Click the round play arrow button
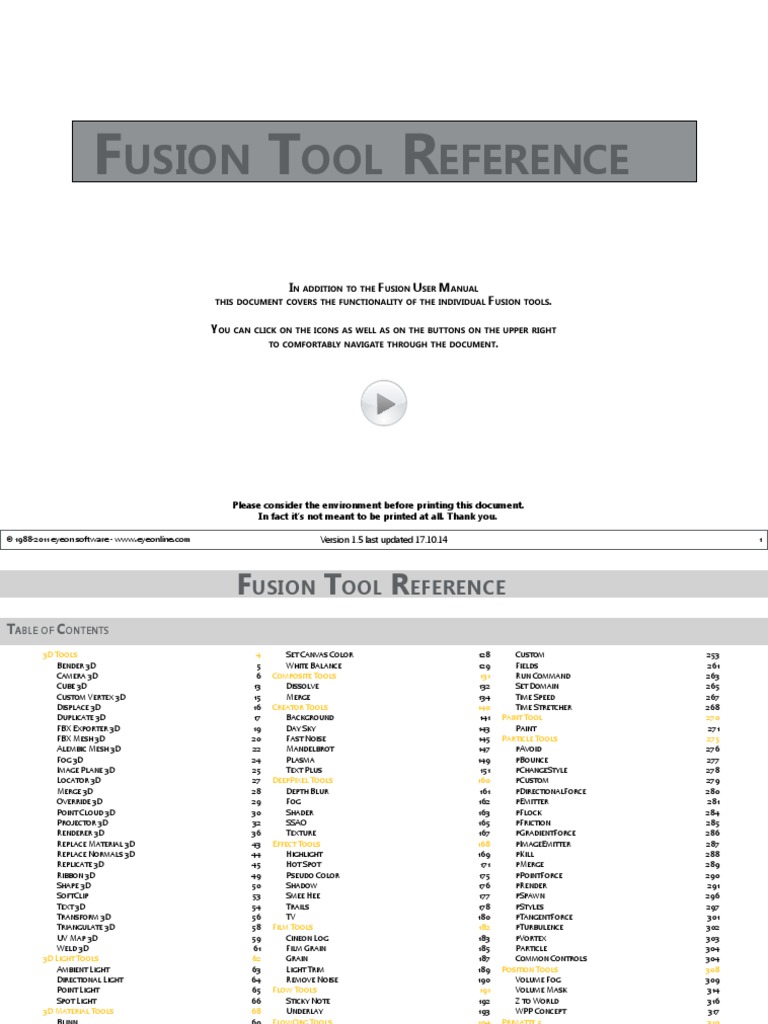The image size is (768, 1024). 384,403
